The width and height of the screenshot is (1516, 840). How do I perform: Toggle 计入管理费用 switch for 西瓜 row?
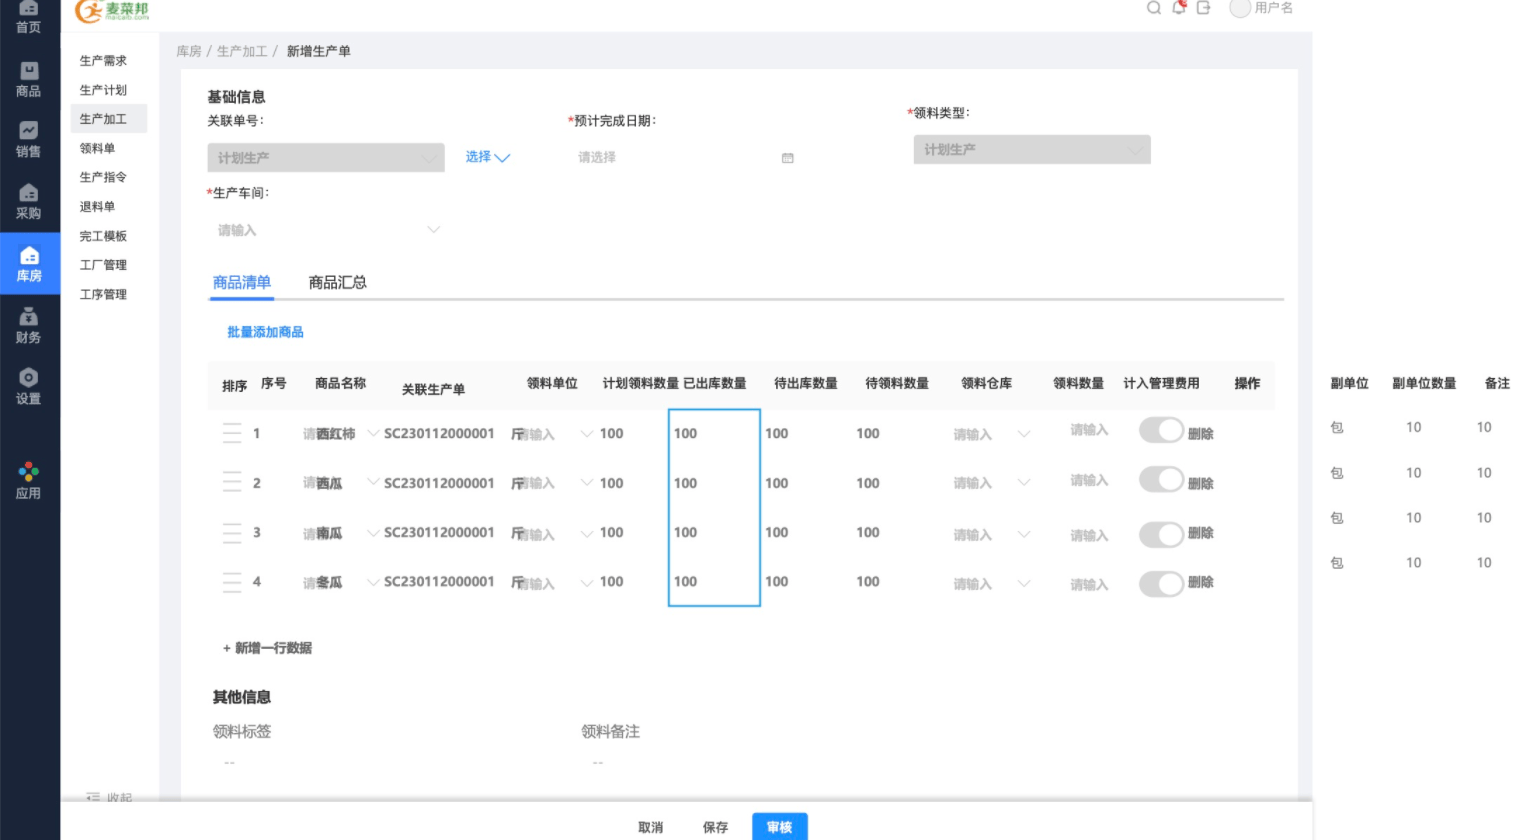[1162, 480]
